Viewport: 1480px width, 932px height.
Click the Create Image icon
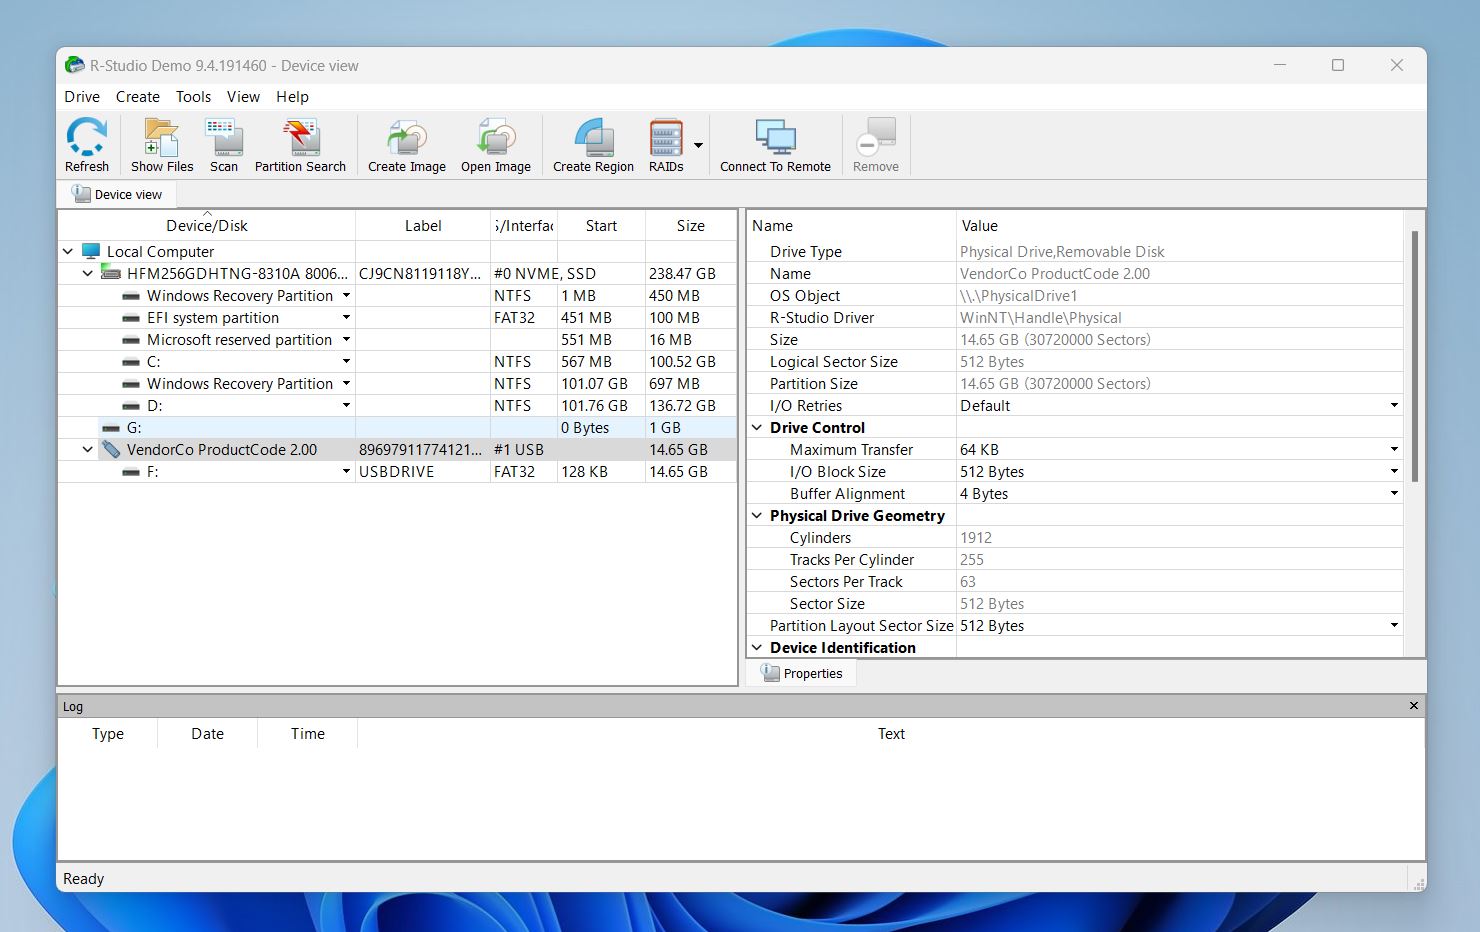(x=406, y=145)
